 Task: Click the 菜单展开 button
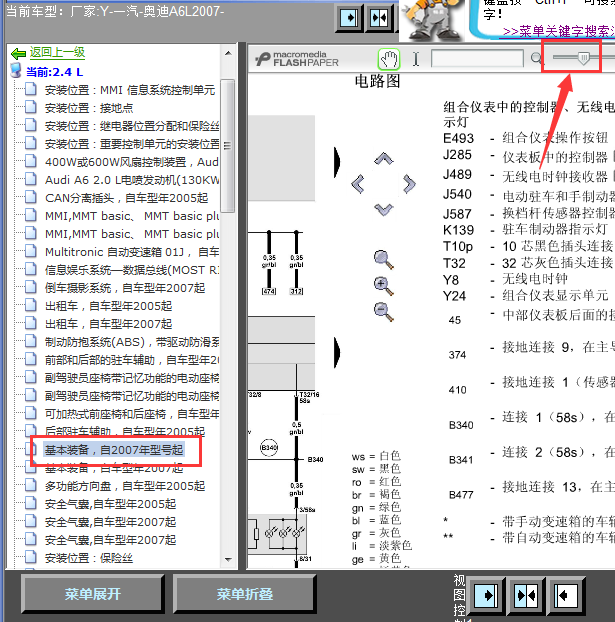(x=93, y=594)
